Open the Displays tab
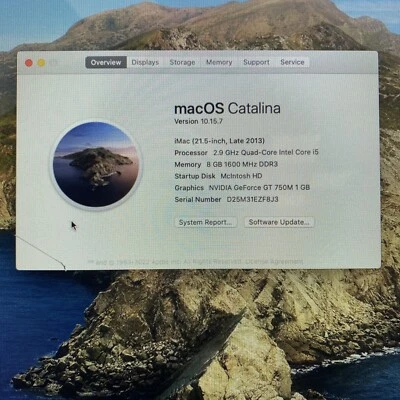This screenshot has width=400, height=400. 145,62
